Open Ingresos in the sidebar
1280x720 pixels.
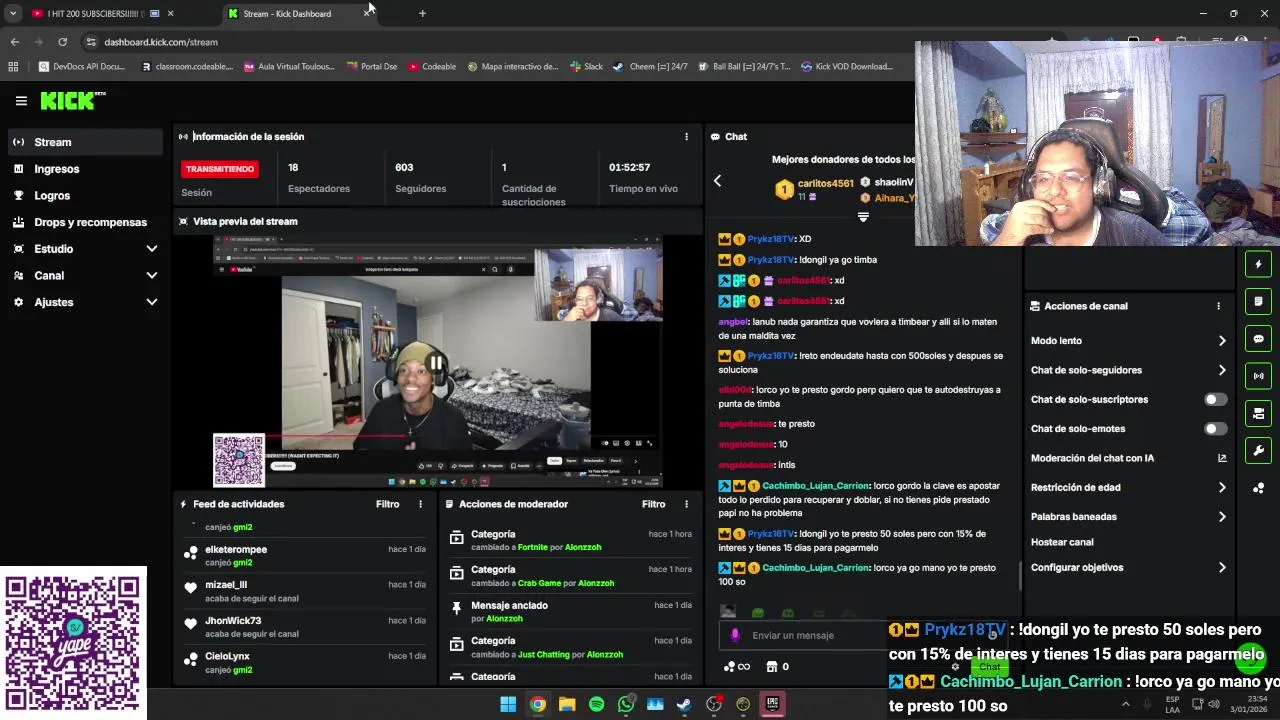pos(85,169)
